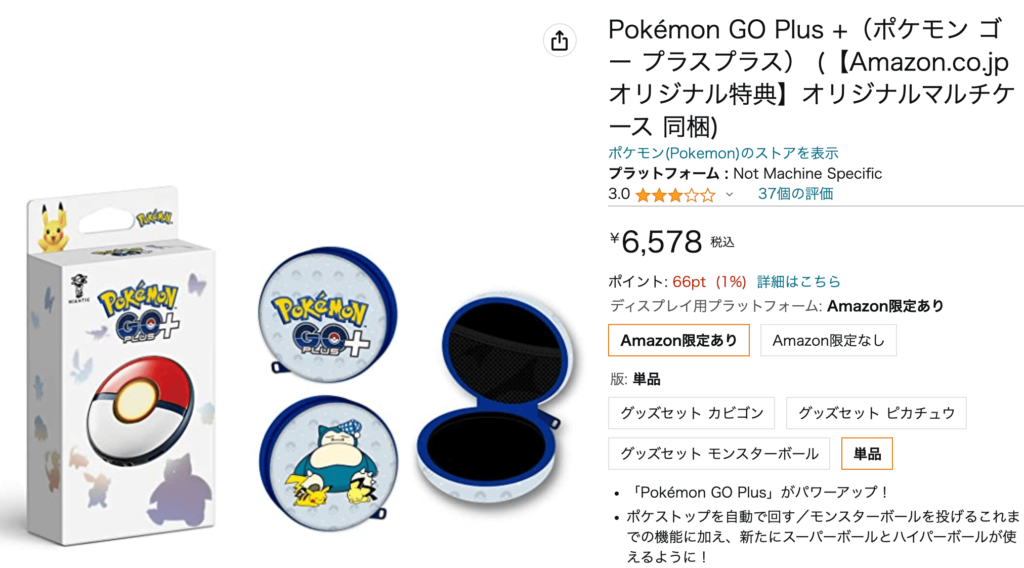1024x568 pixels.
Task: Select the 単品 edition button
Action: tap(867, 453)
